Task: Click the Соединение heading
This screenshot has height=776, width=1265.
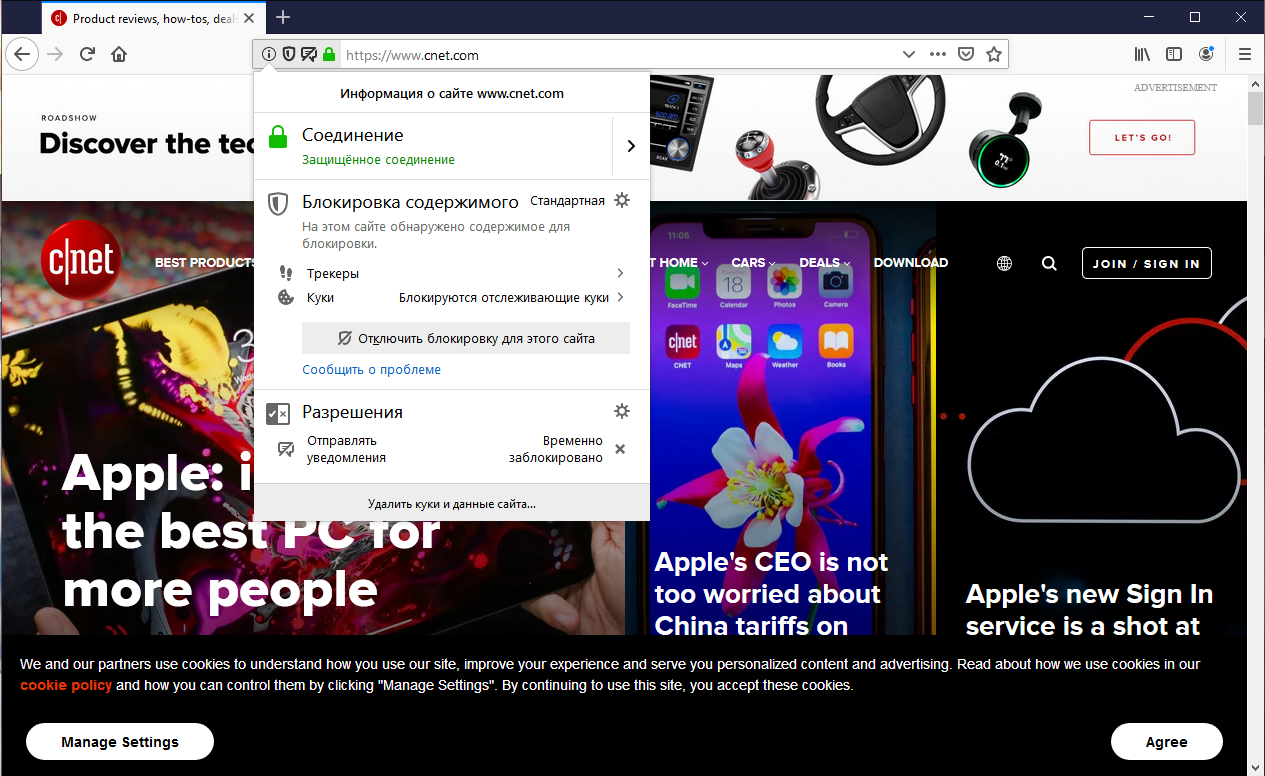Action: click(353, 135)
